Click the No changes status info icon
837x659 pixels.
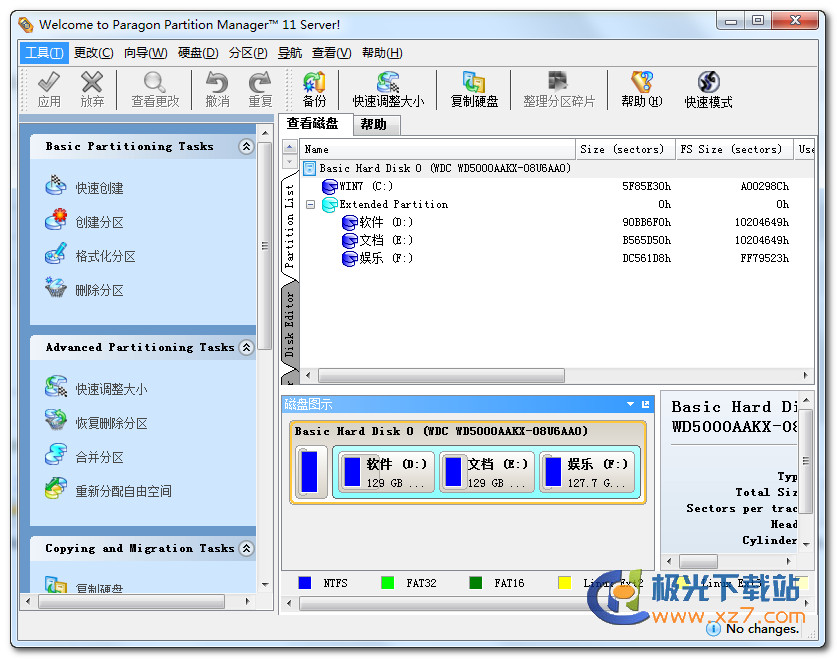point(713,630)
